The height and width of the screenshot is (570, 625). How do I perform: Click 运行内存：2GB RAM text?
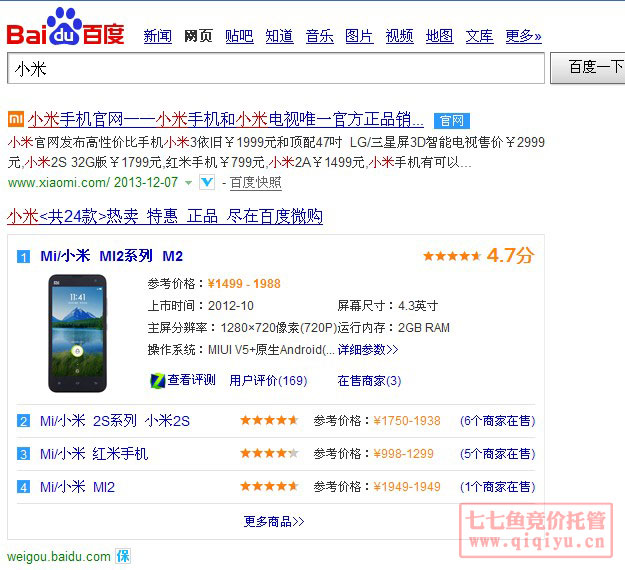[x=393, y=328]
